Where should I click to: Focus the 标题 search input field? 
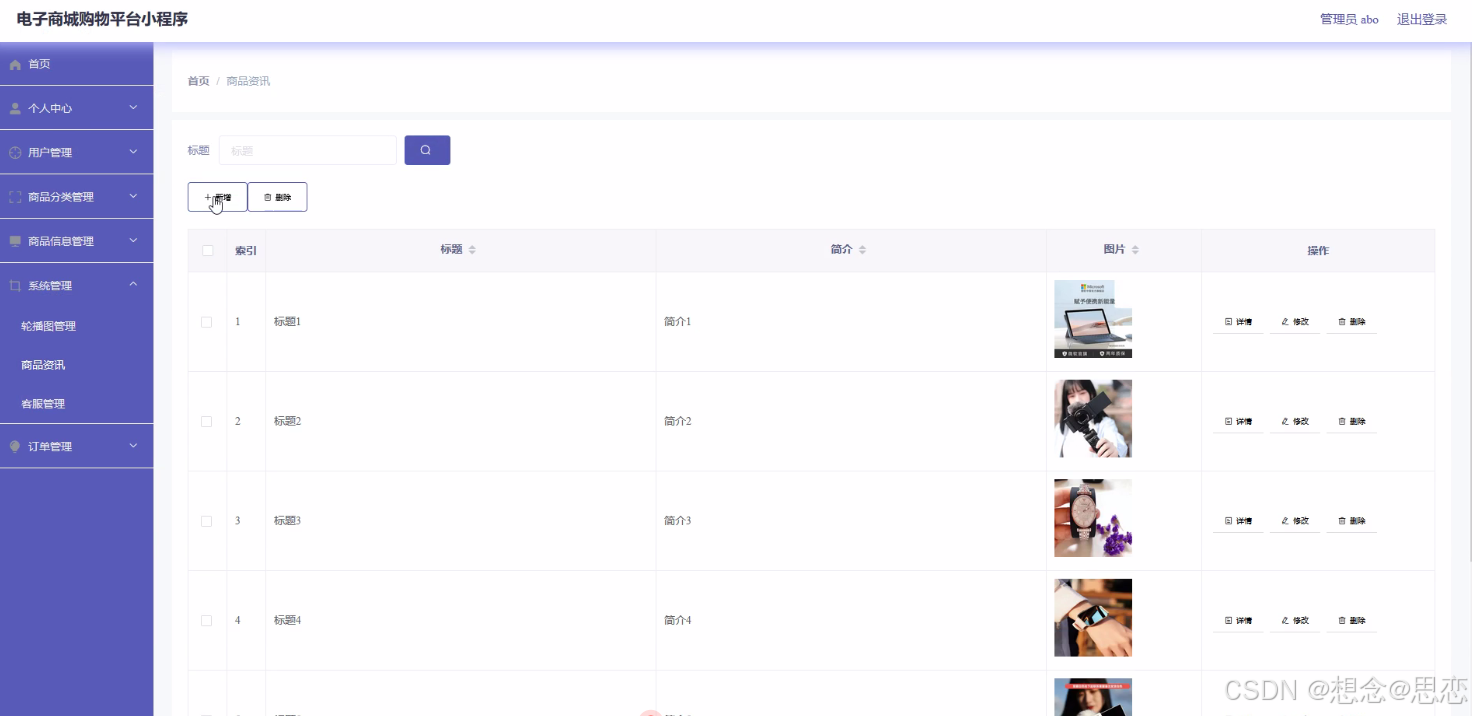coord(308,150)
